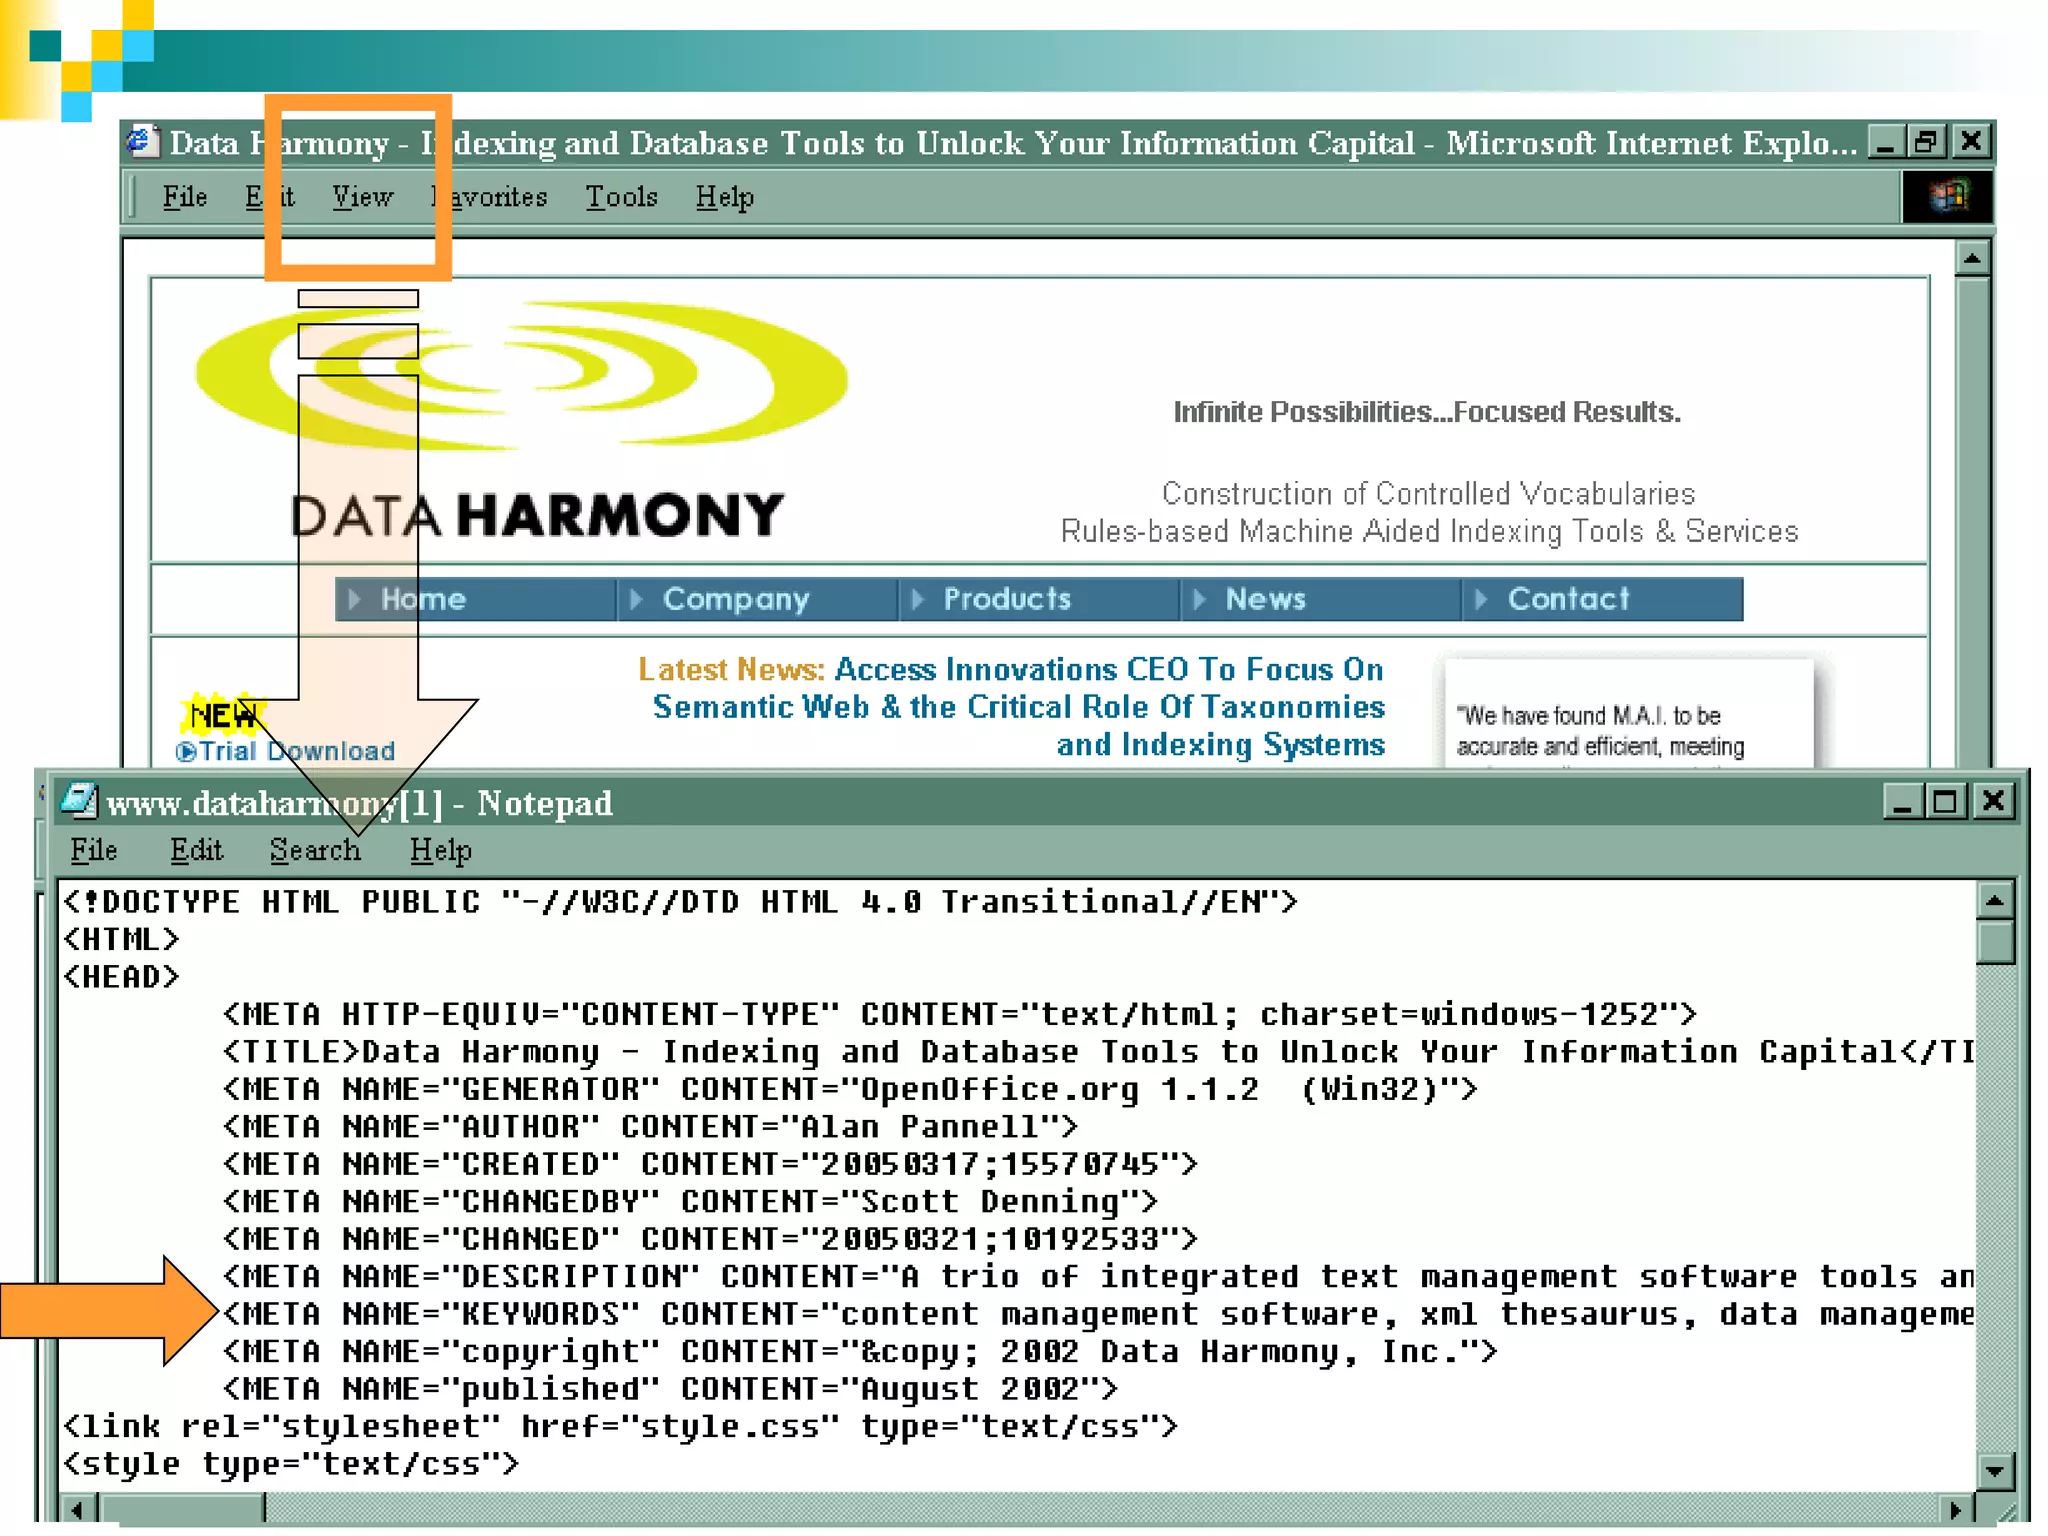The width and height of the screenshot is (2048, 1536).
Task: Open Notepad's Search menu
Action: 315,850
